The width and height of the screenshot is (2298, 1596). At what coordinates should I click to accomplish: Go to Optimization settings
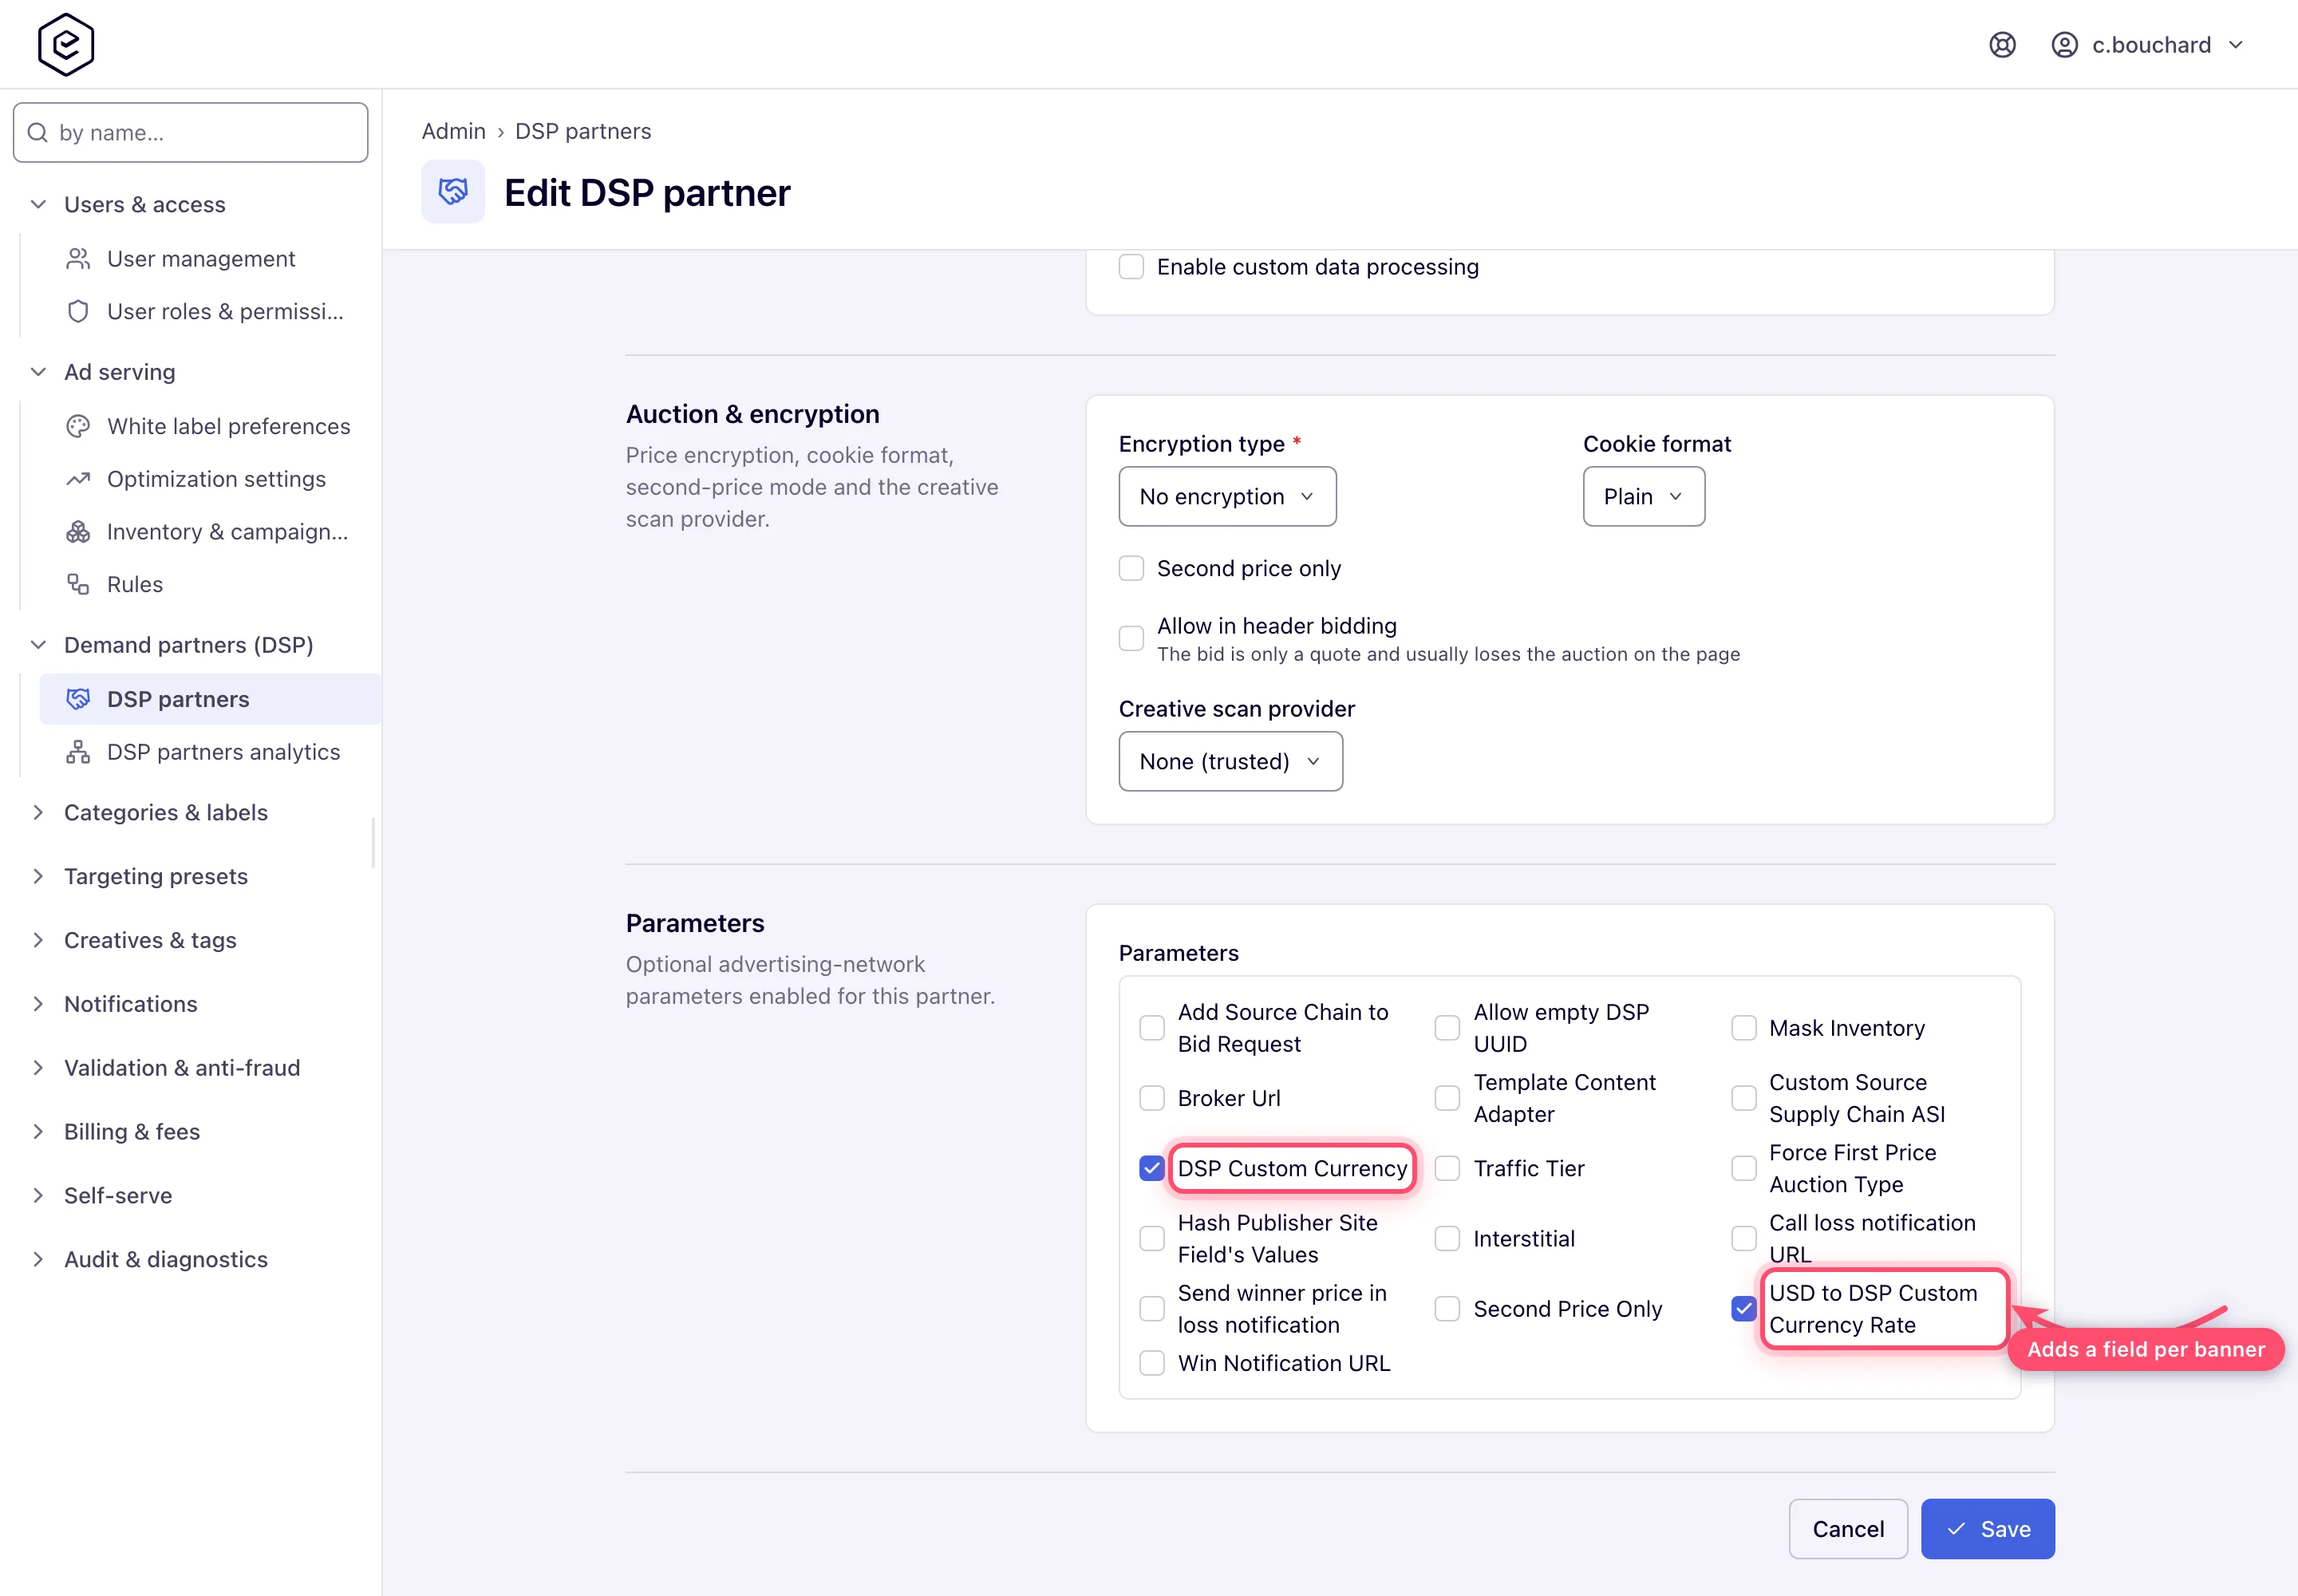[210, 479]
